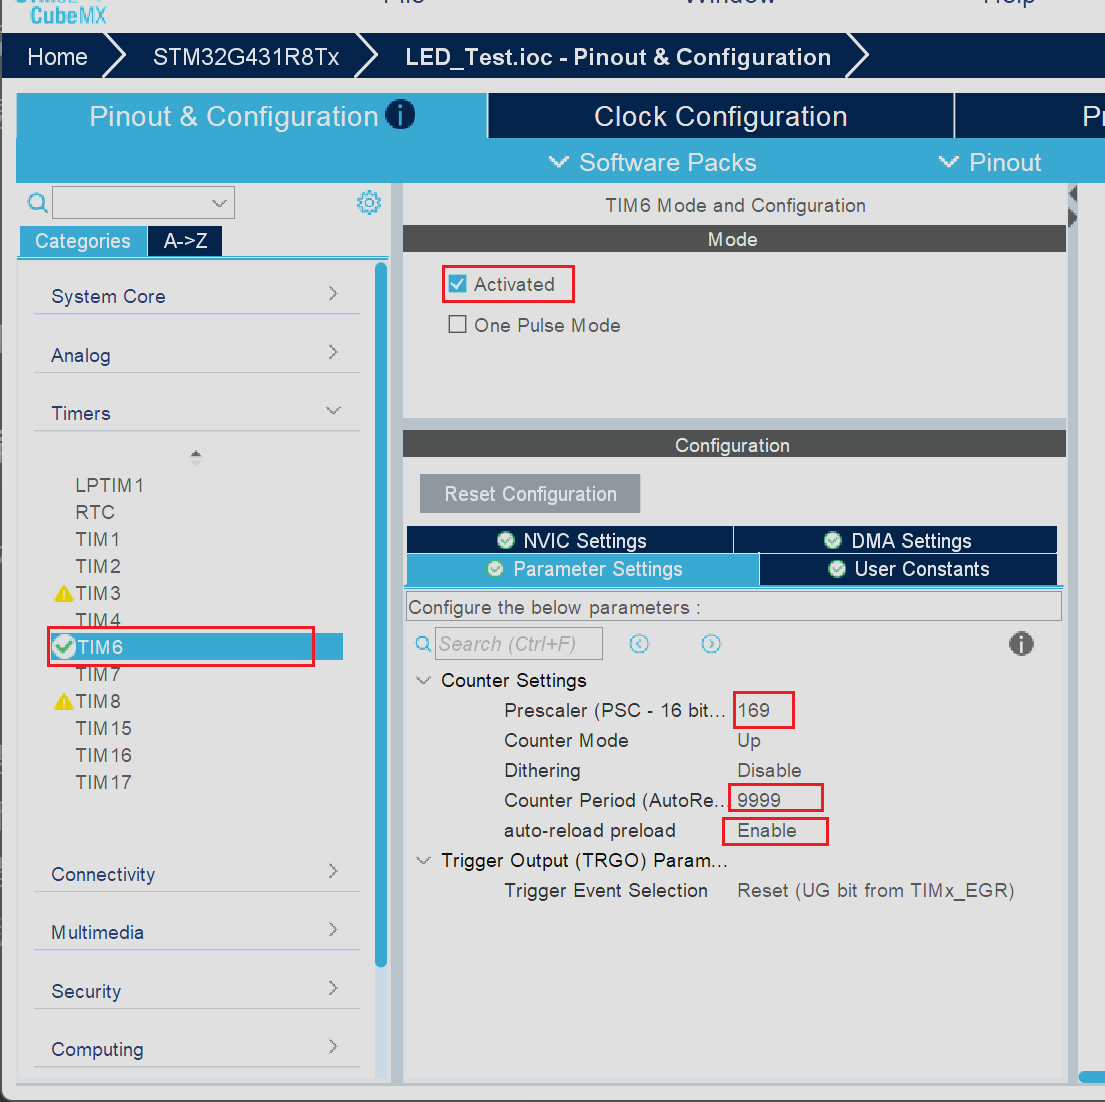This screenshot has height=1102, width=1105.
Task: Open the Pinout dropdown menu
Action: [x=989, y=162]
